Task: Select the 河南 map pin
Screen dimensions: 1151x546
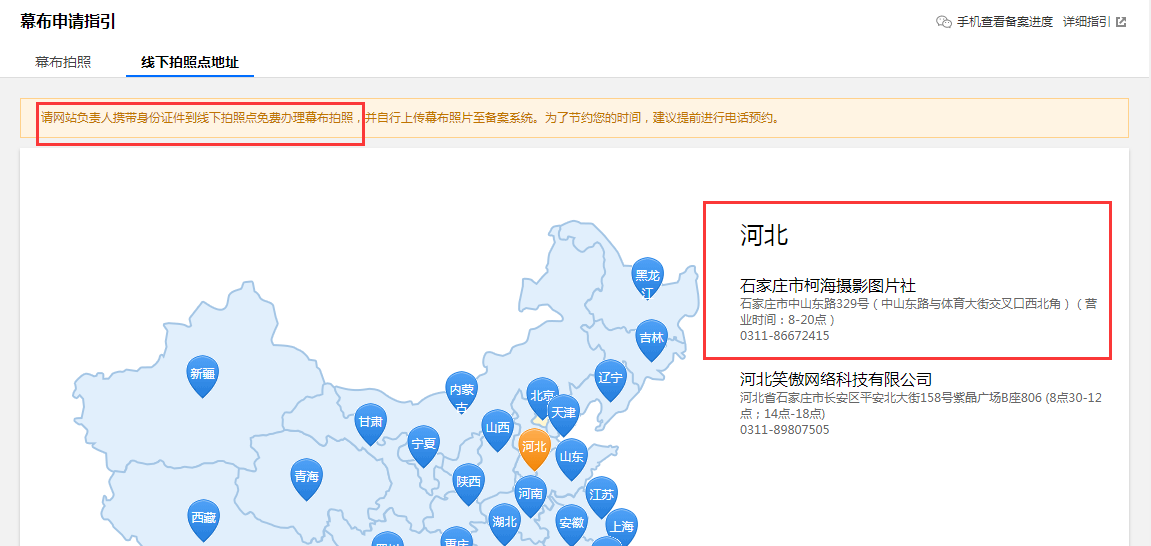Action: [x=531, y=495]
